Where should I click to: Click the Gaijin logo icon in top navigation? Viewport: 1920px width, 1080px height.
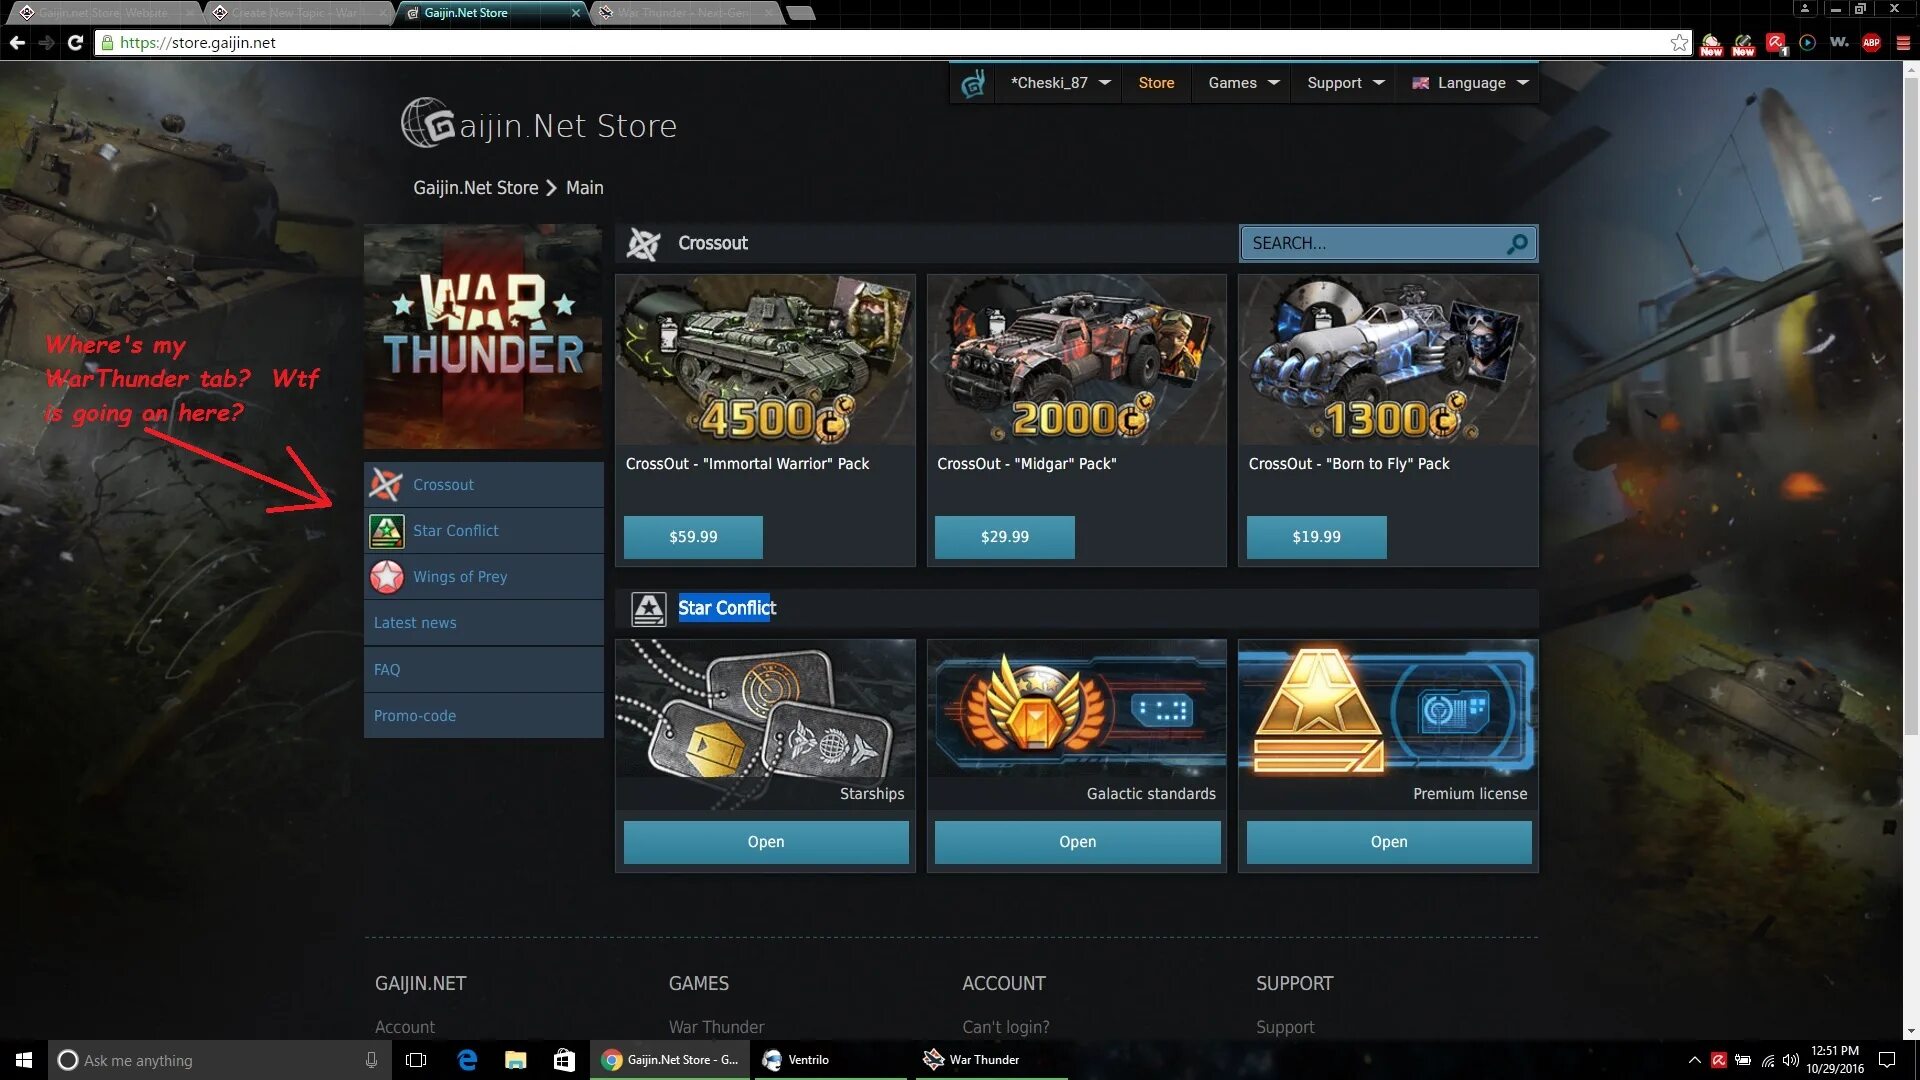972,84
